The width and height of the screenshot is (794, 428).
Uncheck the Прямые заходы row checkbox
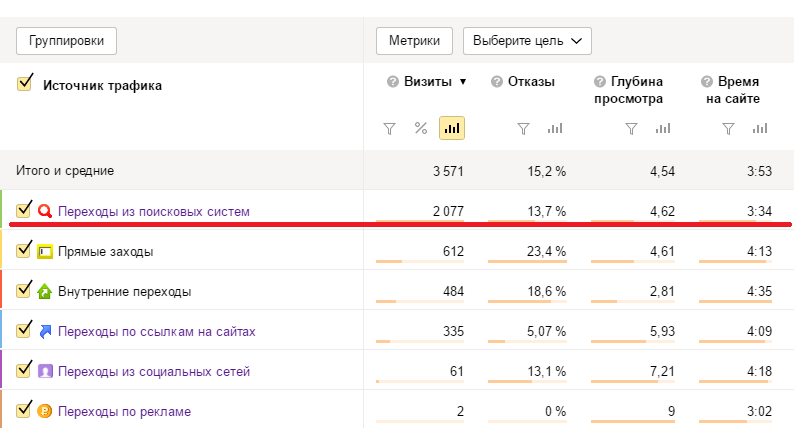coord(23,250)
